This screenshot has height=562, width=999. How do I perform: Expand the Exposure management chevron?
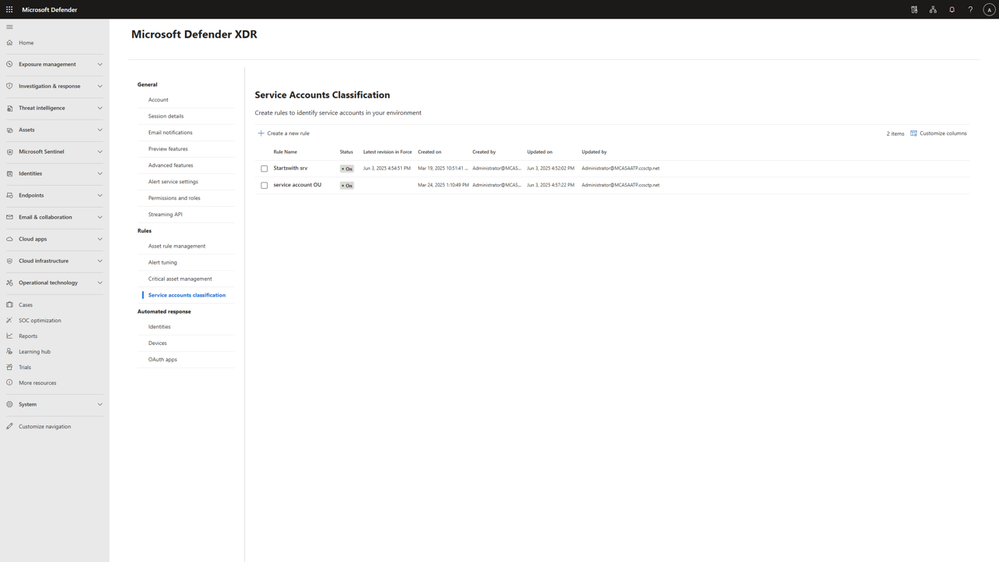(99, 64)
